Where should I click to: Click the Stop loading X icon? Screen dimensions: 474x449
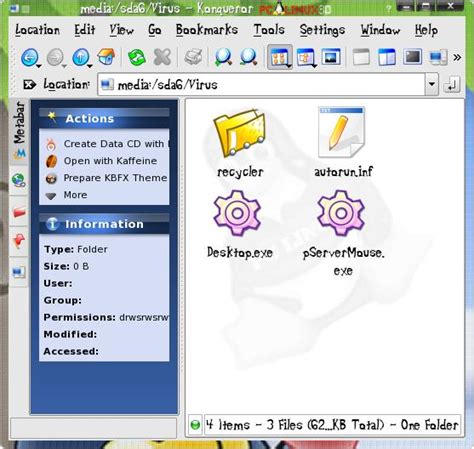click(x=162, y=57)
